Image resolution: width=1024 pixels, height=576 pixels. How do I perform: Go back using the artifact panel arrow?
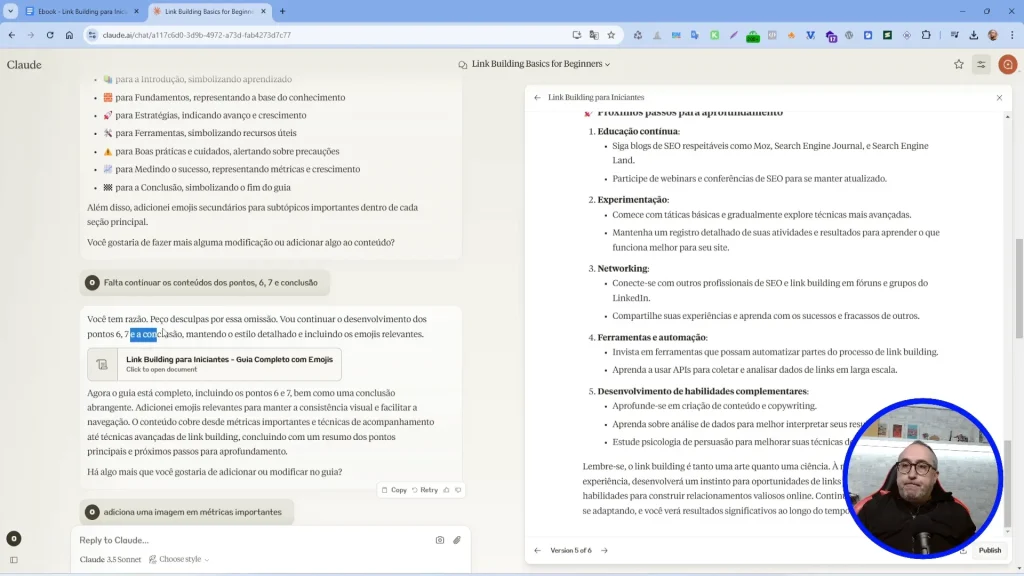pos(537,98)
